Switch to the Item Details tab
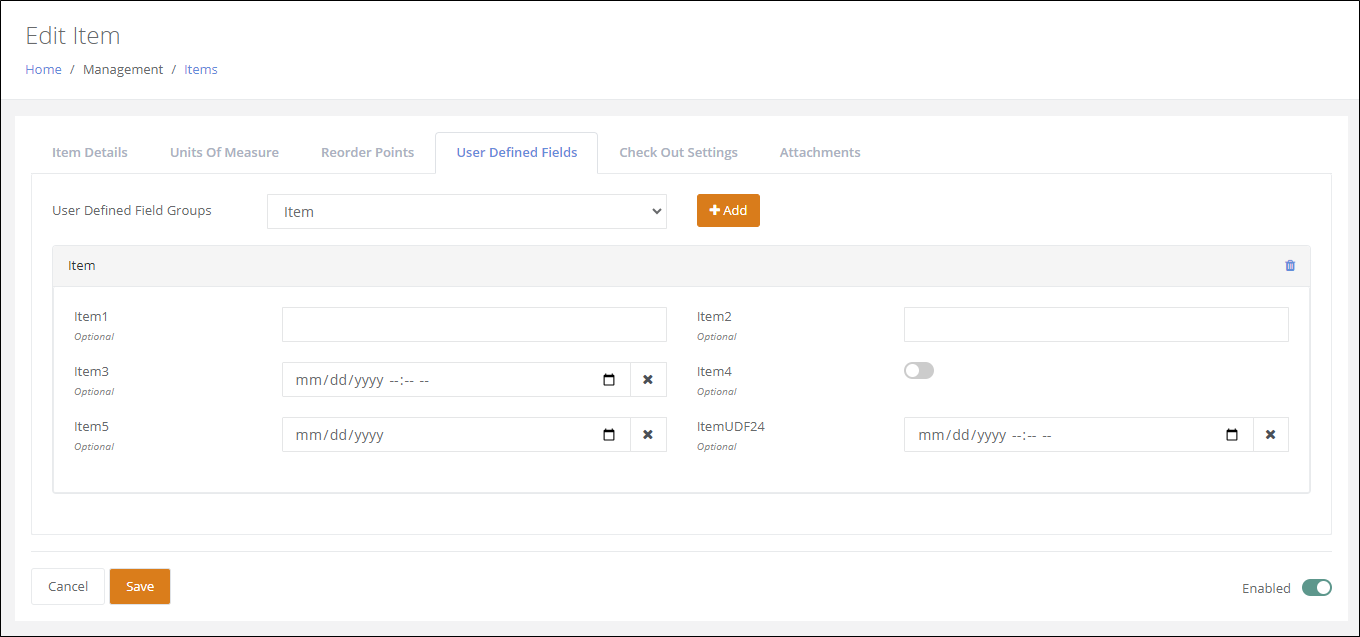Screen dimensions: 1360x637 90,153
